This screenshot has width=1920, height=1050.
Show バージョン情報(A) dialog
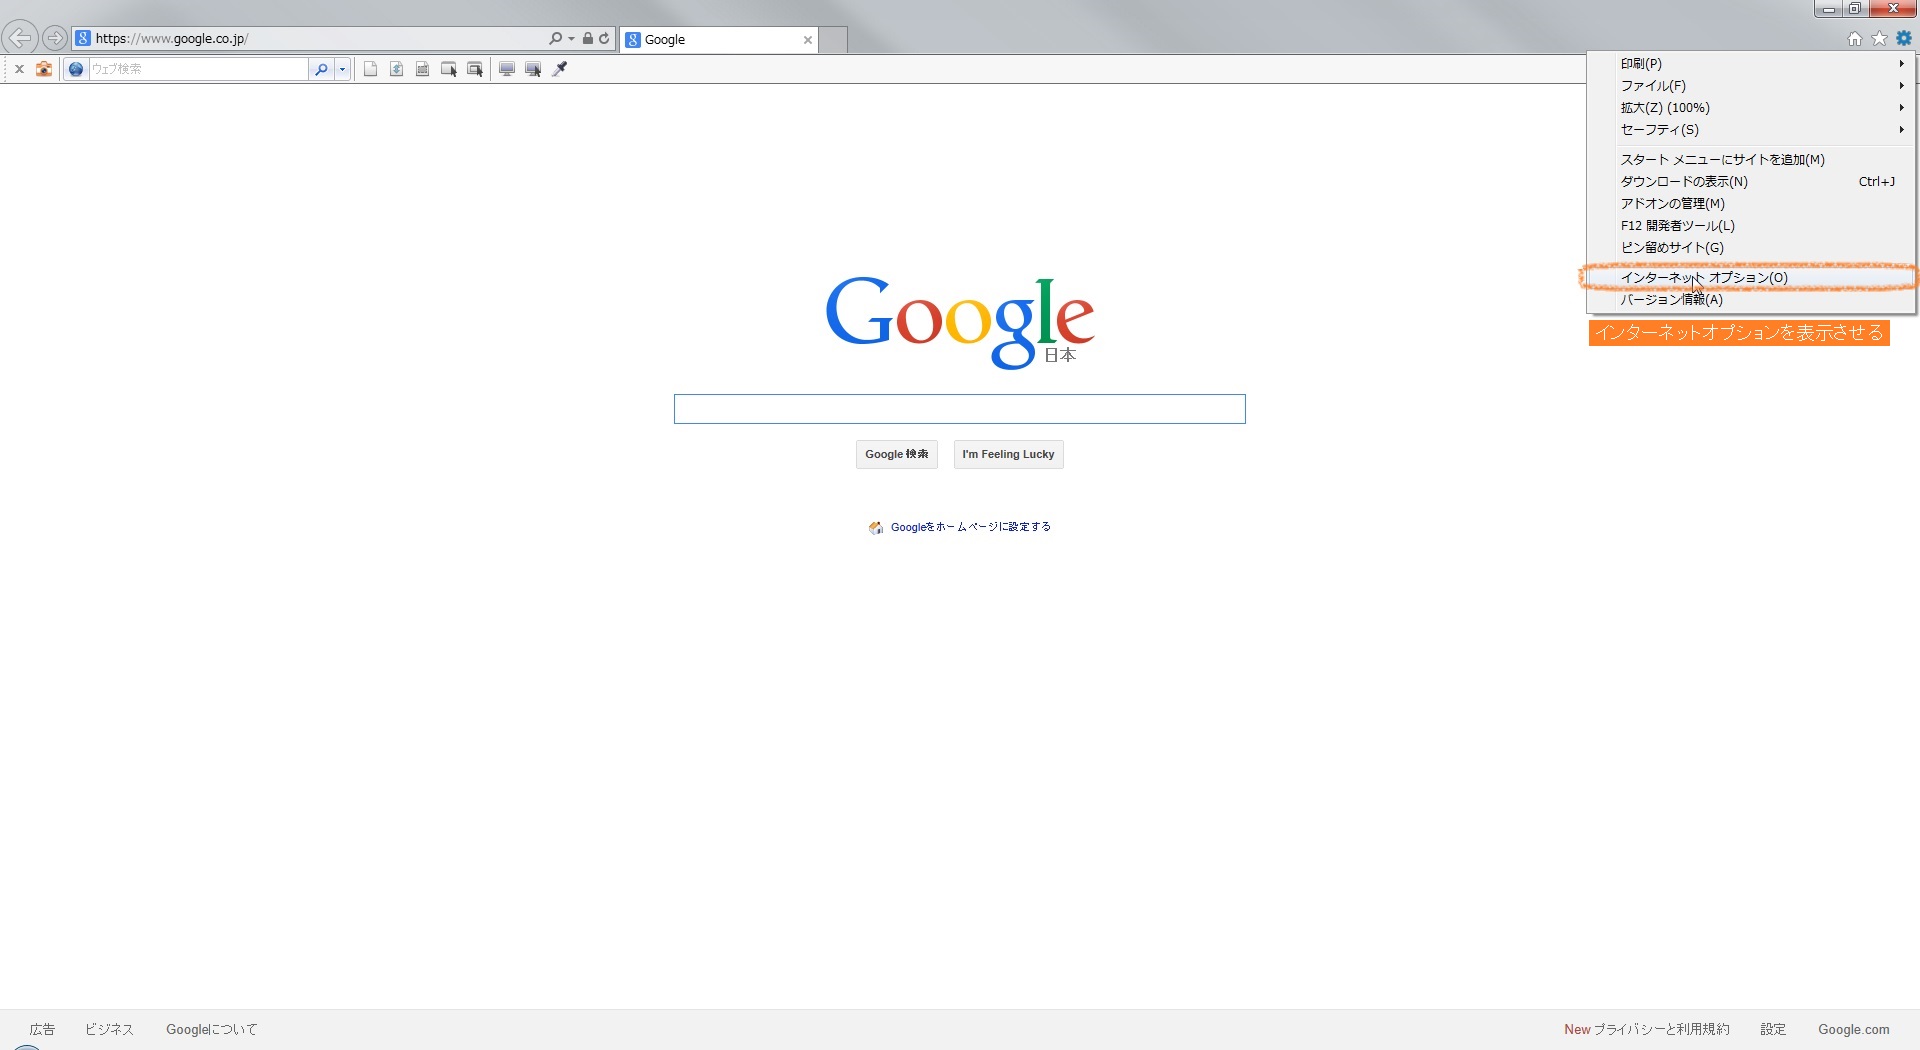[1751, 299]
